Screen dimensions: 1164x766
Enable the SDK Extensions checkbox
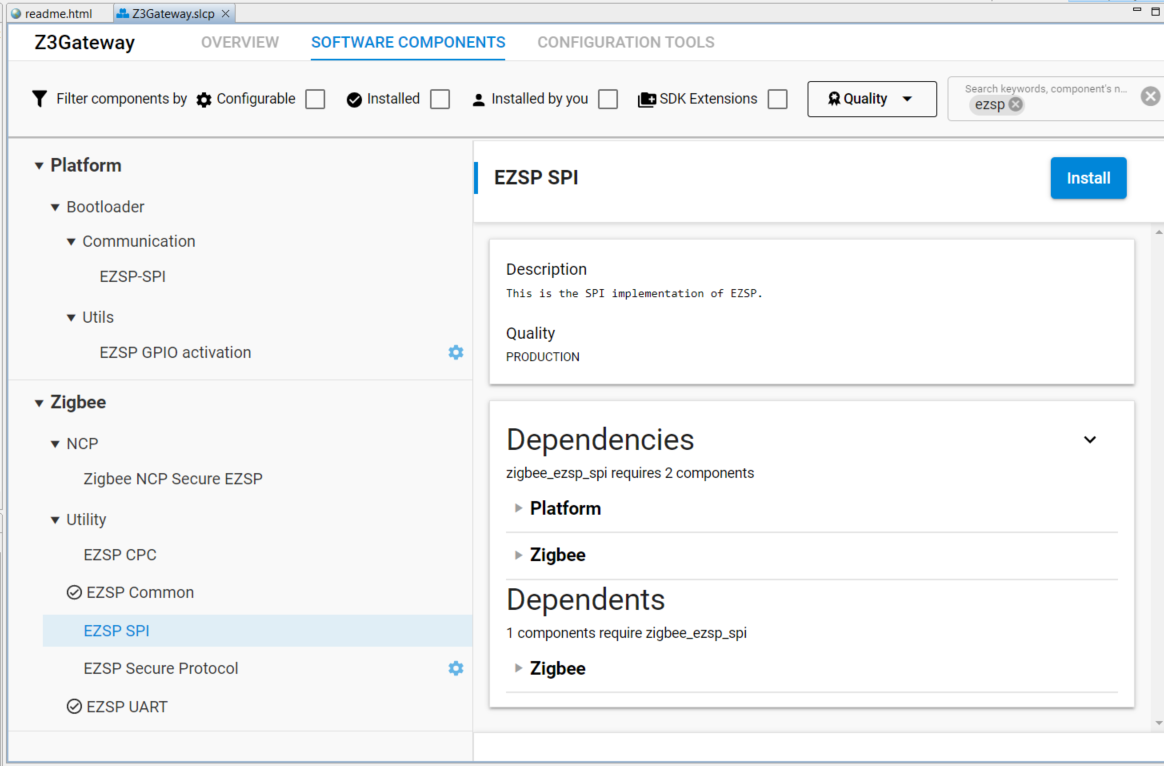point(777,99)
